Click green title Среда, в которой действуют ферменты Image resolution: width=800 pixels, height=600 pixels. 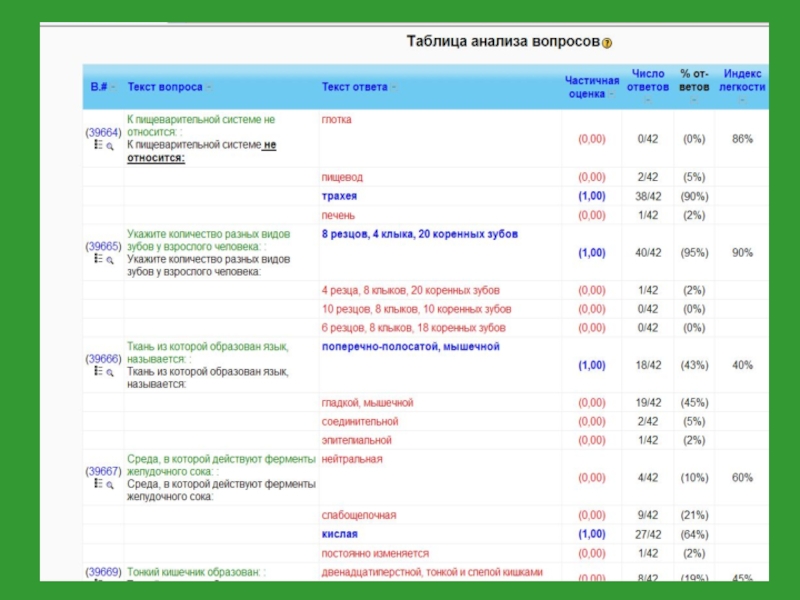pyautogui.click(x=221, y=465)
